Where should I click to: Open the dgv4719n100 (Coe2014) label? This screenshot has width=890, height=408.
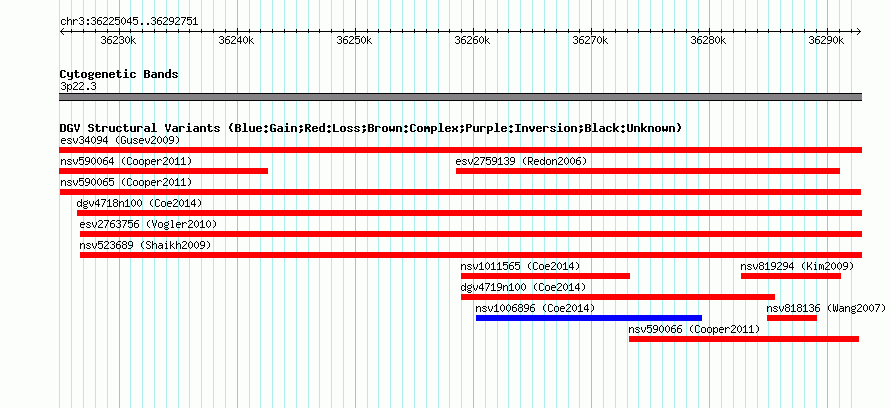tap(523, 287)
